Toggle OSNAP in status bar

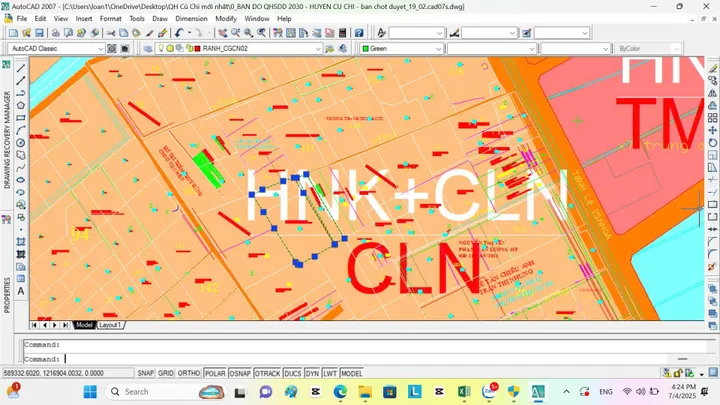[240, 373]
